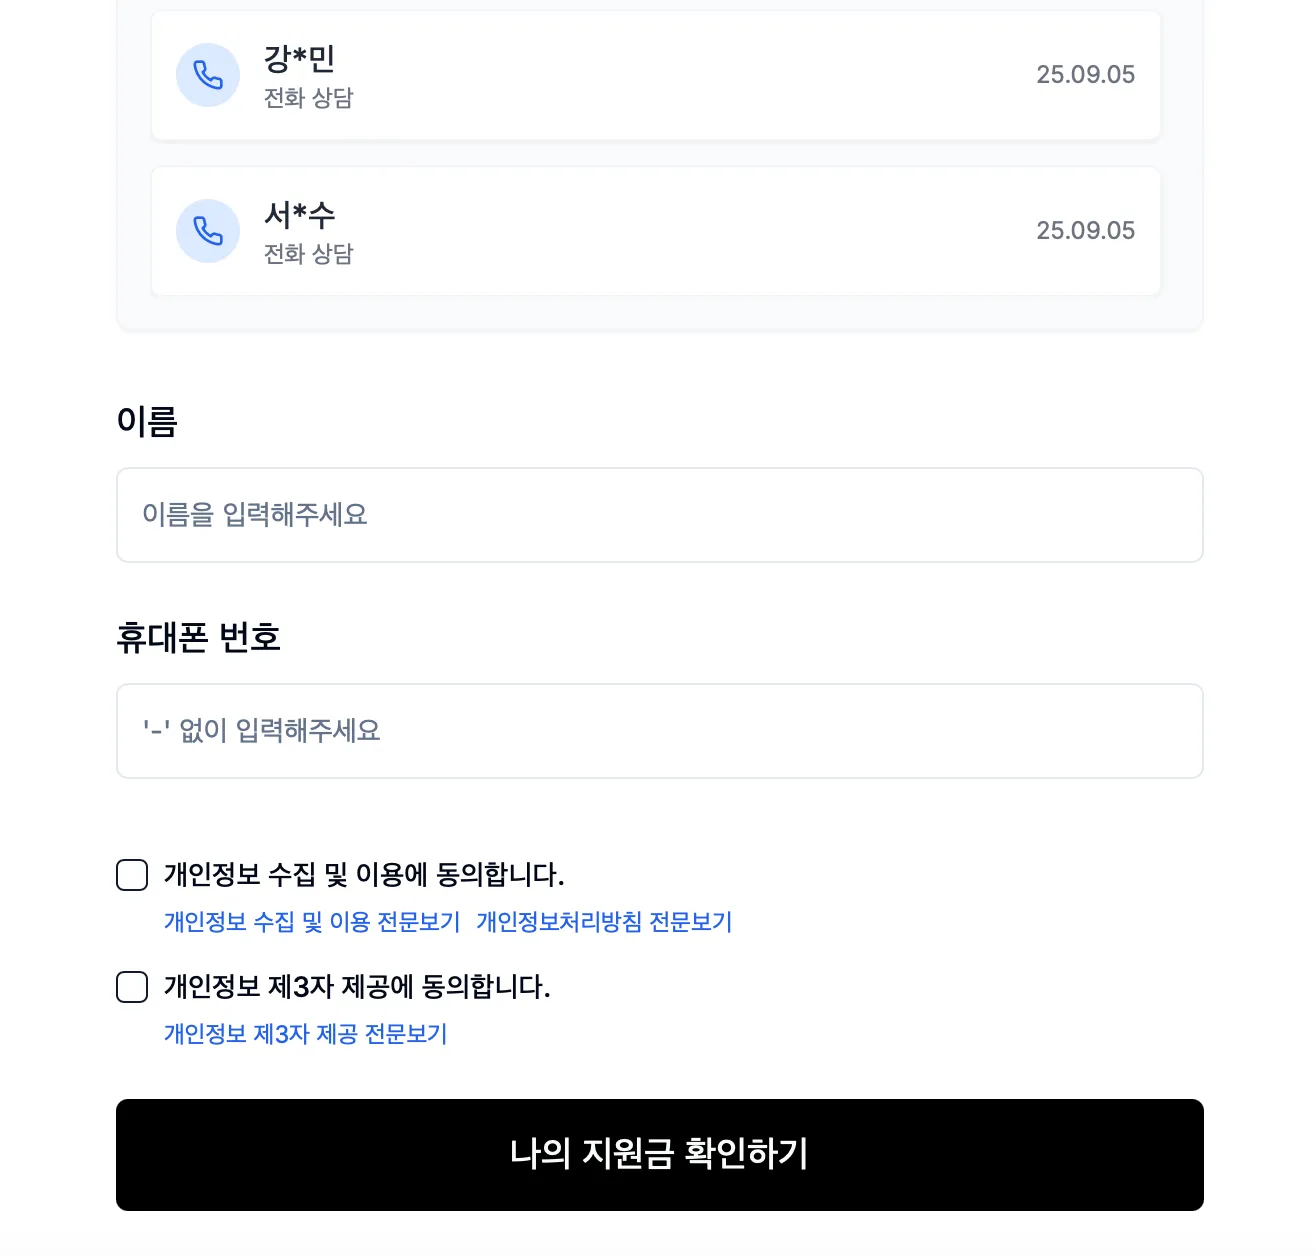Check the 개인정보 제3자 제공 consent checkbox
Image resolution: width=1316 pixels, height=1256 pixels.
click(x=131, y=988)
